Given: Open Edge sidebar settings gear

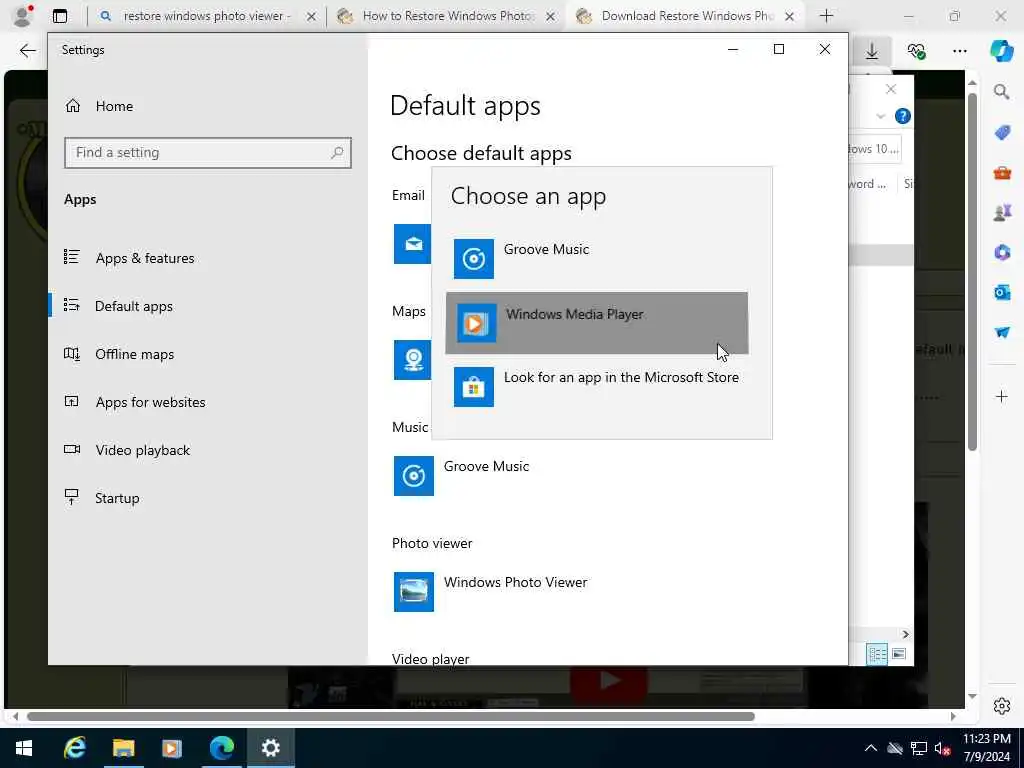Looking at the screenshot, I should click(x=1002, y=706).
